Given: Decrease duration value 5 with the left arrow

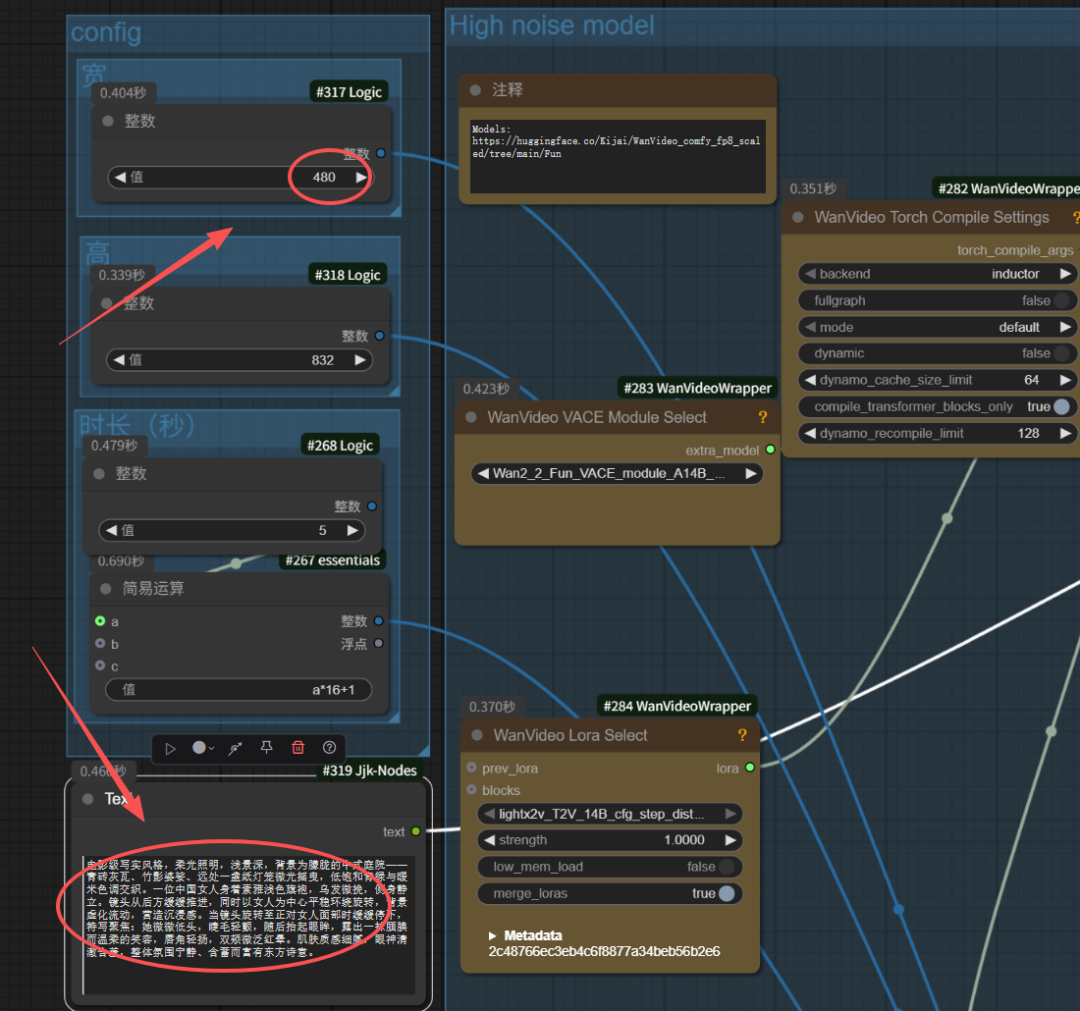Looking at the screenshot, I should coord(111,530).
